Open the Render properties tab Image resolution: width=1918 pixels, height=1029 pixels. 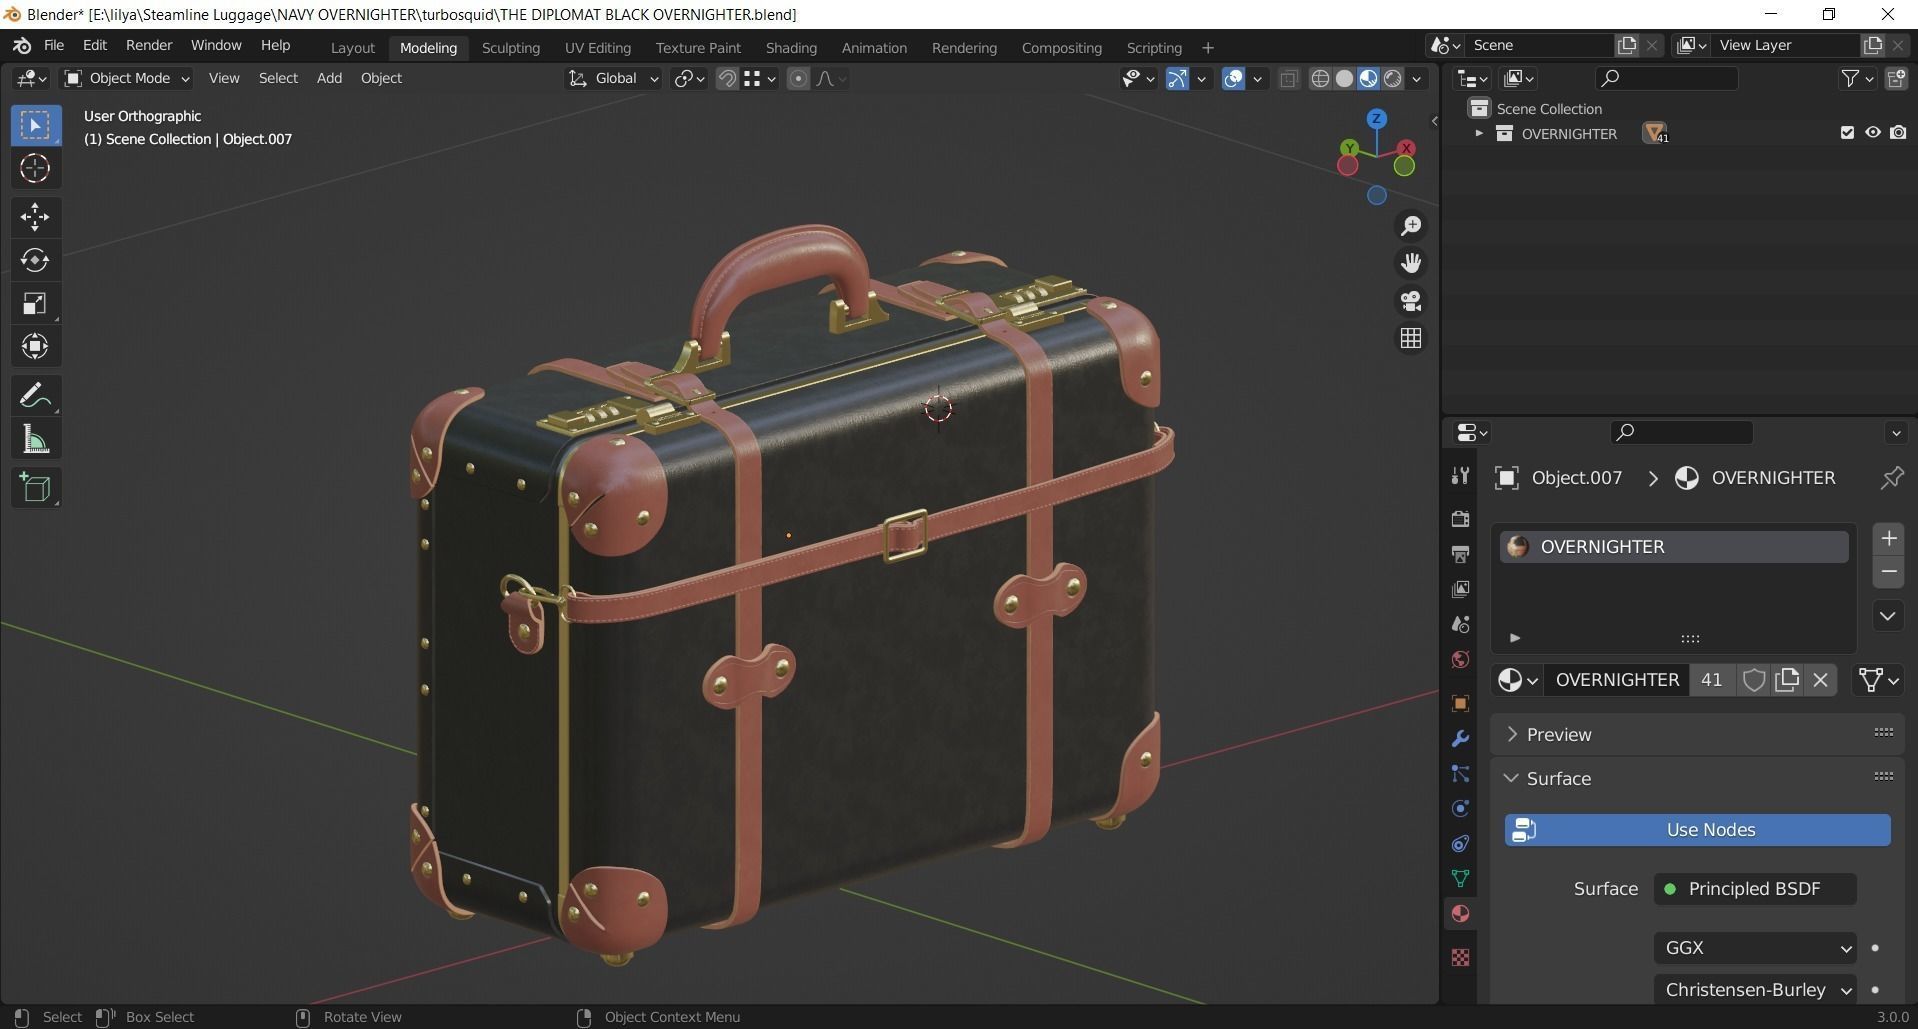click(x=1460, y=518)
